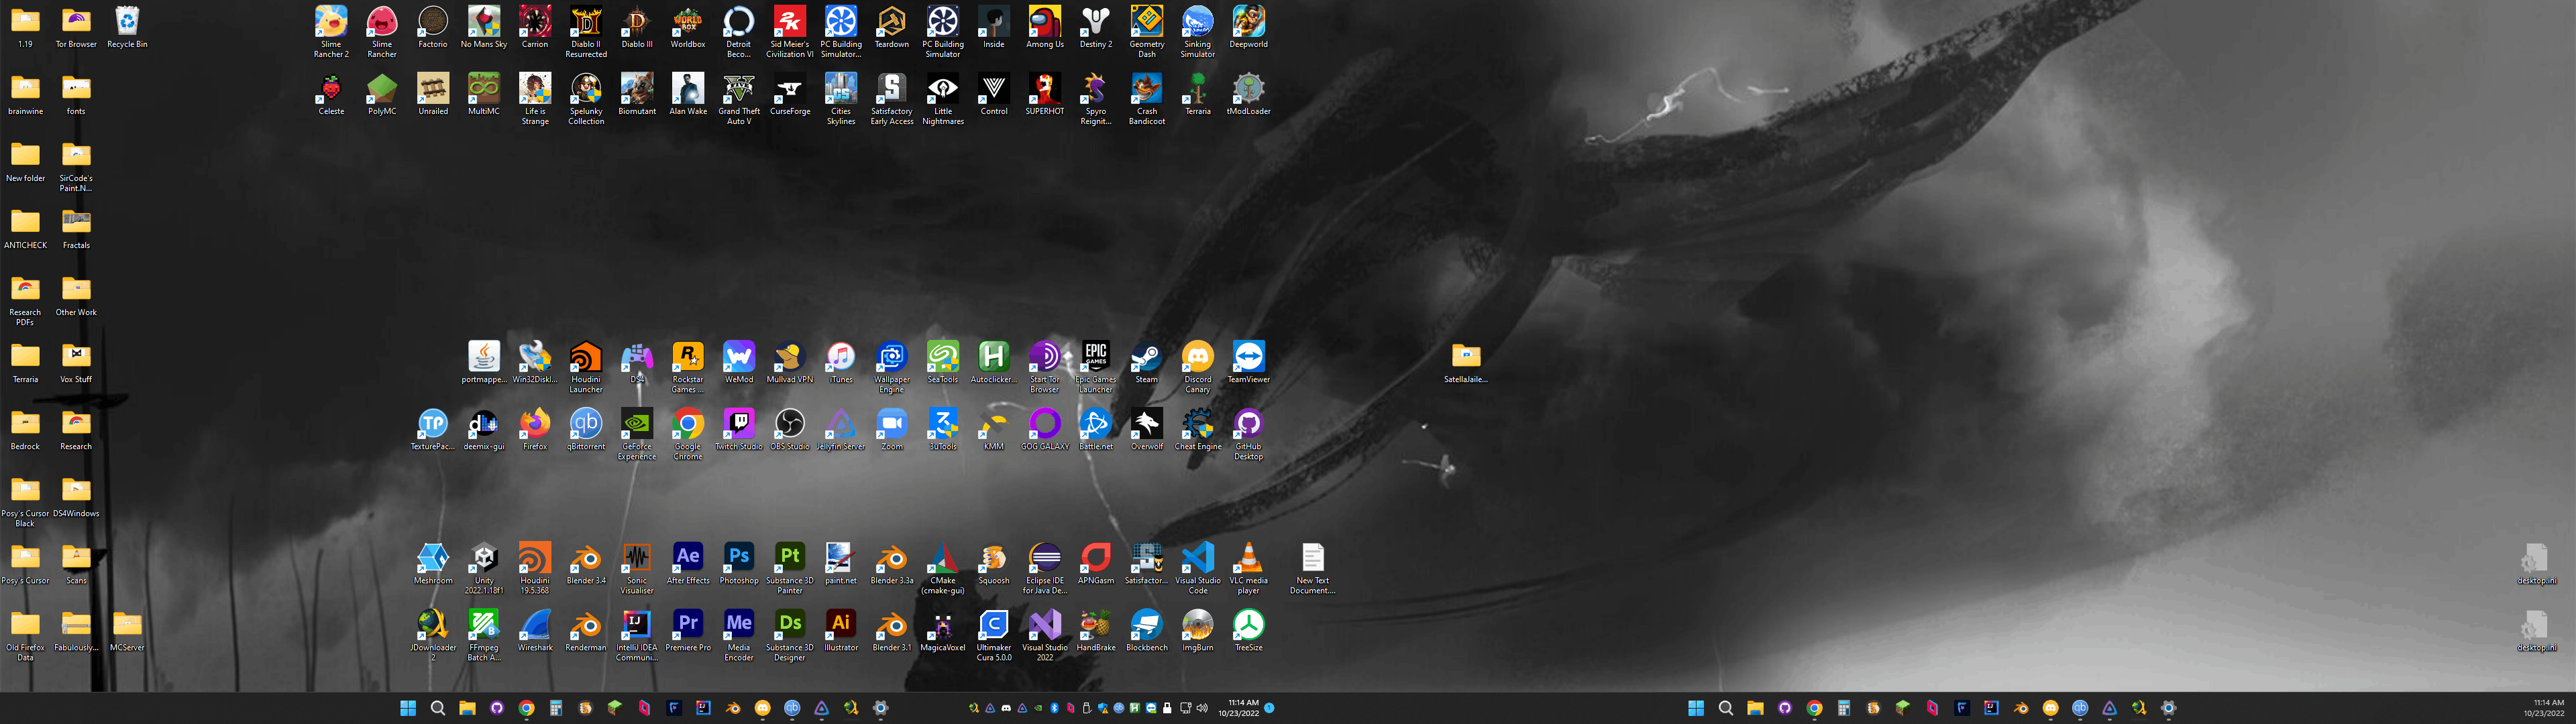The height and width of the screenshot is (724, 2576).
Task: Select the Wallpaper Engine icon
Action: click(x=892, y=366)
